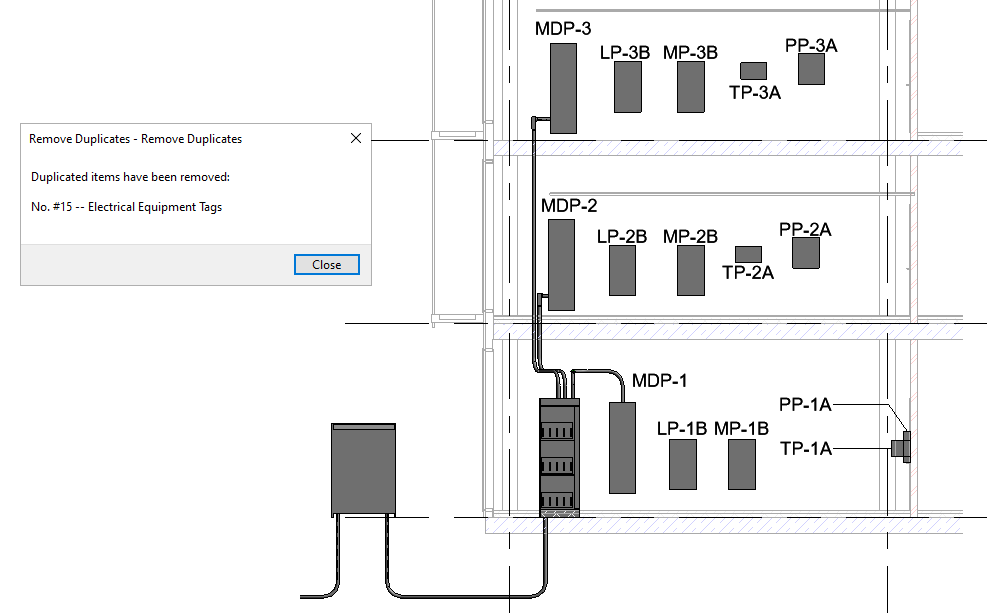Image resolution: width=998 pixels, height=613 pixels.
Task: Select the wall-mounted equipment tagged TP-1A
Action: [x=898, y=448]
